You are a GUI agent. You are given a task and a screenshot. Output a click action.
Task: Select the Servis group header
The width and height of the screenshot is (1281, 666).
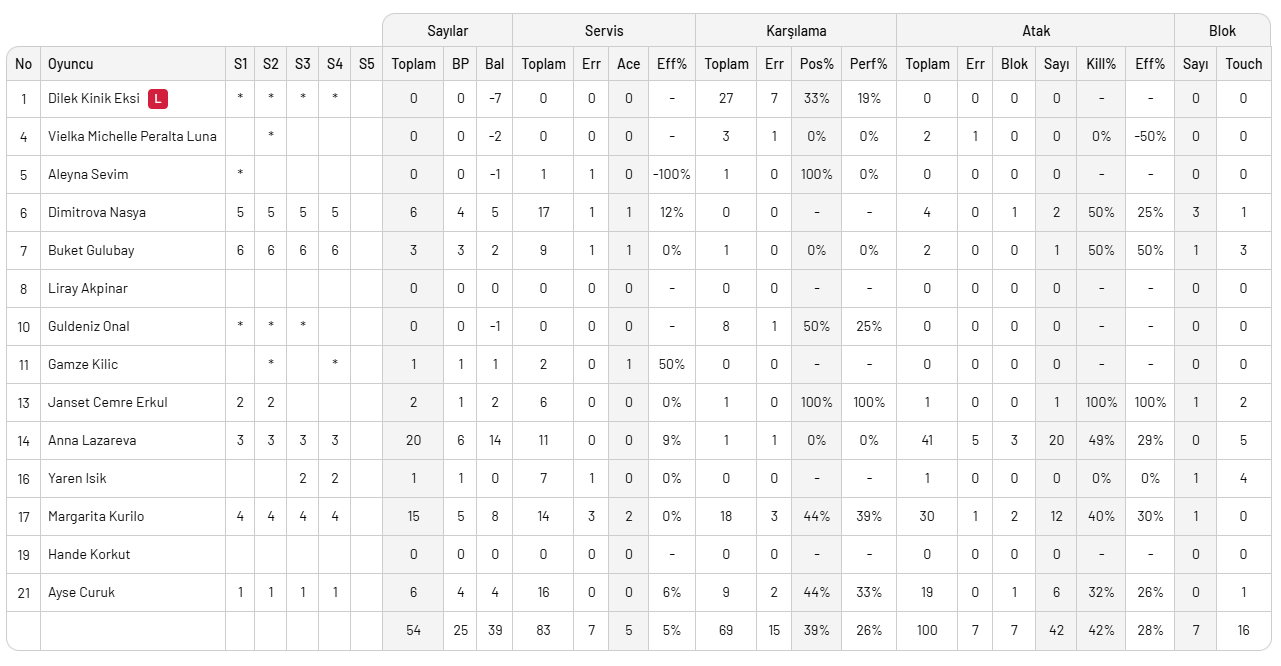604,31
